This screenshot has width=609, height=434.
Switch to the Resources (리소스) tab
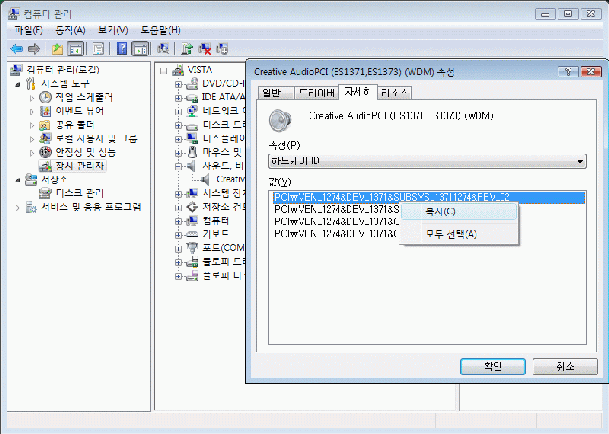point(394,93)
